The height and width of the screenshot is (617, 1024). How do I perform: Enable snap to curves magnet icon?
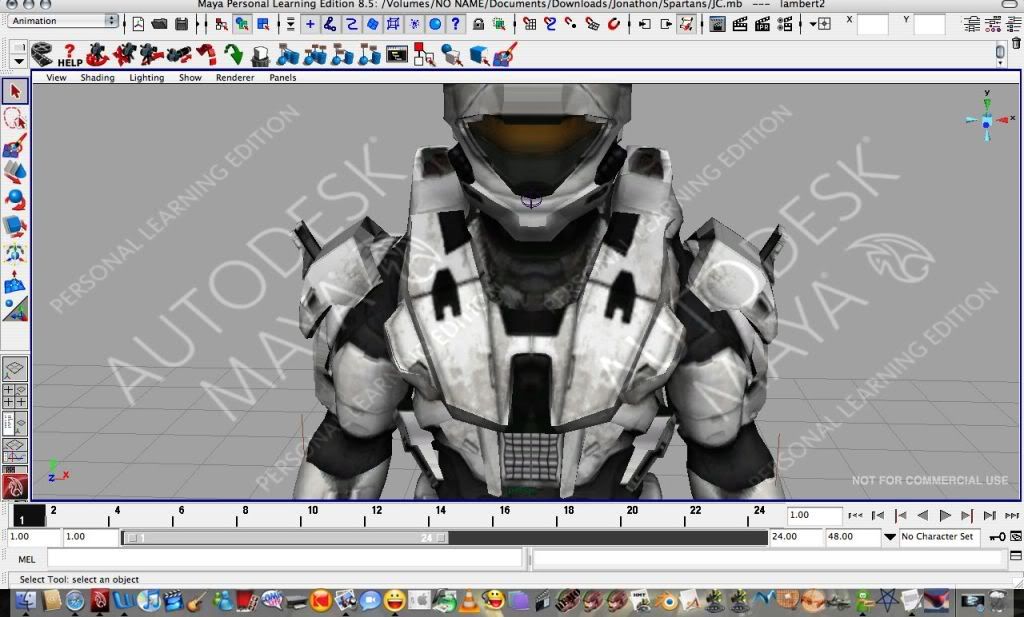click(550, 24)
